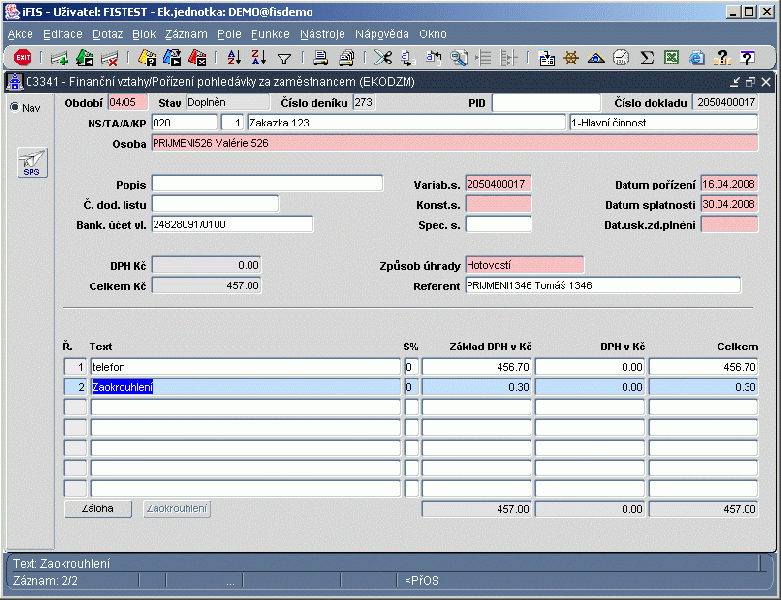Open the Blok menu
The height and width of the screenshot is (600, 781).
[144, 34]
